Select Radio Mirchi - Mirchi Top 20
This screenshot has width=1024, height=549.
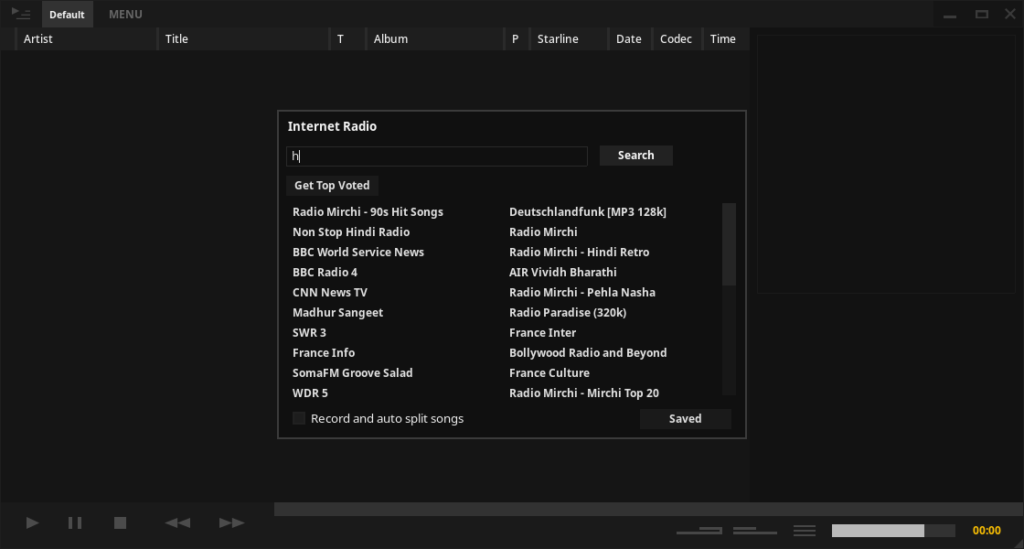click(x=584, y=394)
